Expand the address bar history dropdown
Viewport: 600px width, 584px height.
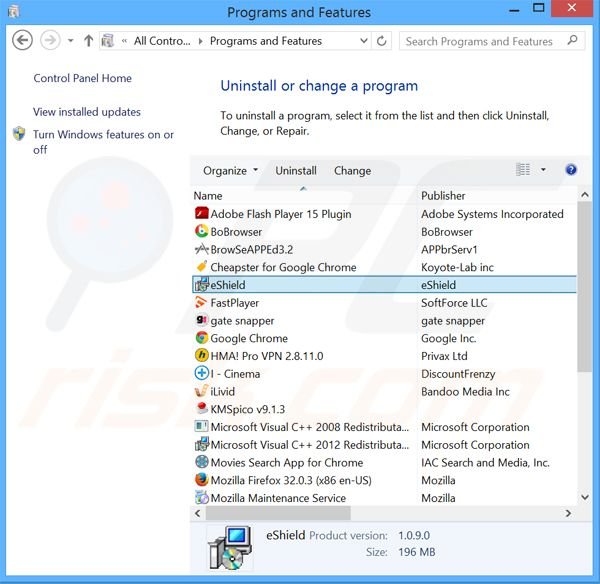coord(364,41)
